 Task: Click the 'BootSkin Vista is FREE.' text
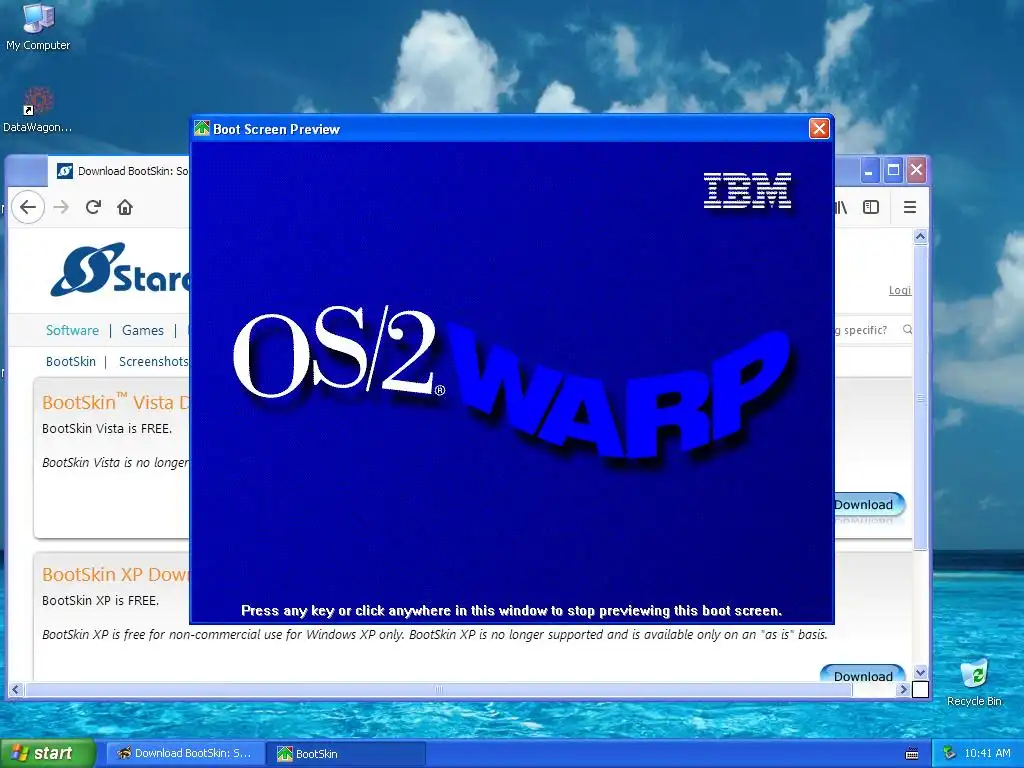[x=107, y=429]
